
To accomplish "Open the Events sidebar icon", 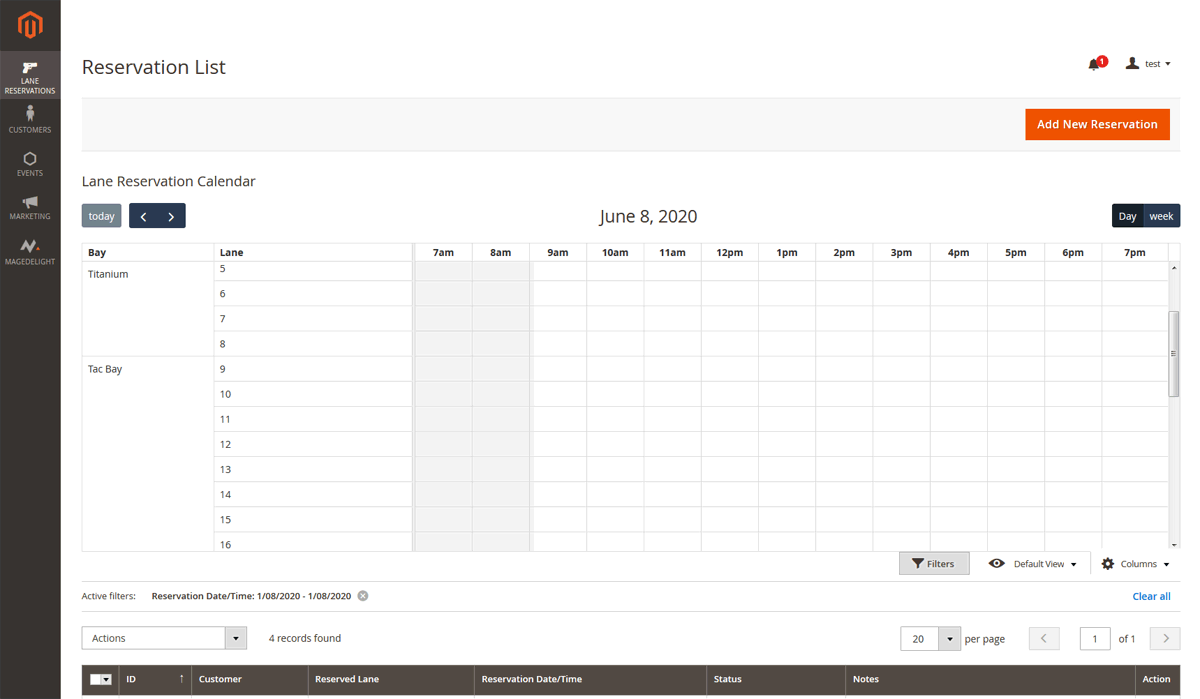I will 29,158.
